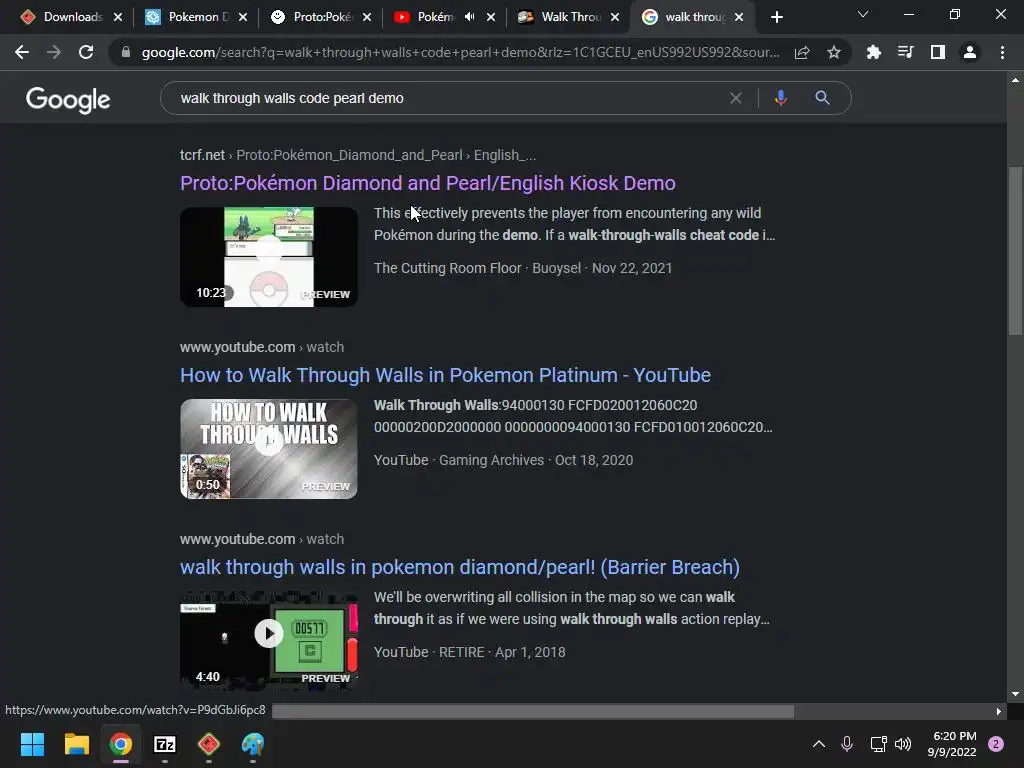1024x768 pixels.
Task: Share this page from the address bar
Action: pos(802,52)
